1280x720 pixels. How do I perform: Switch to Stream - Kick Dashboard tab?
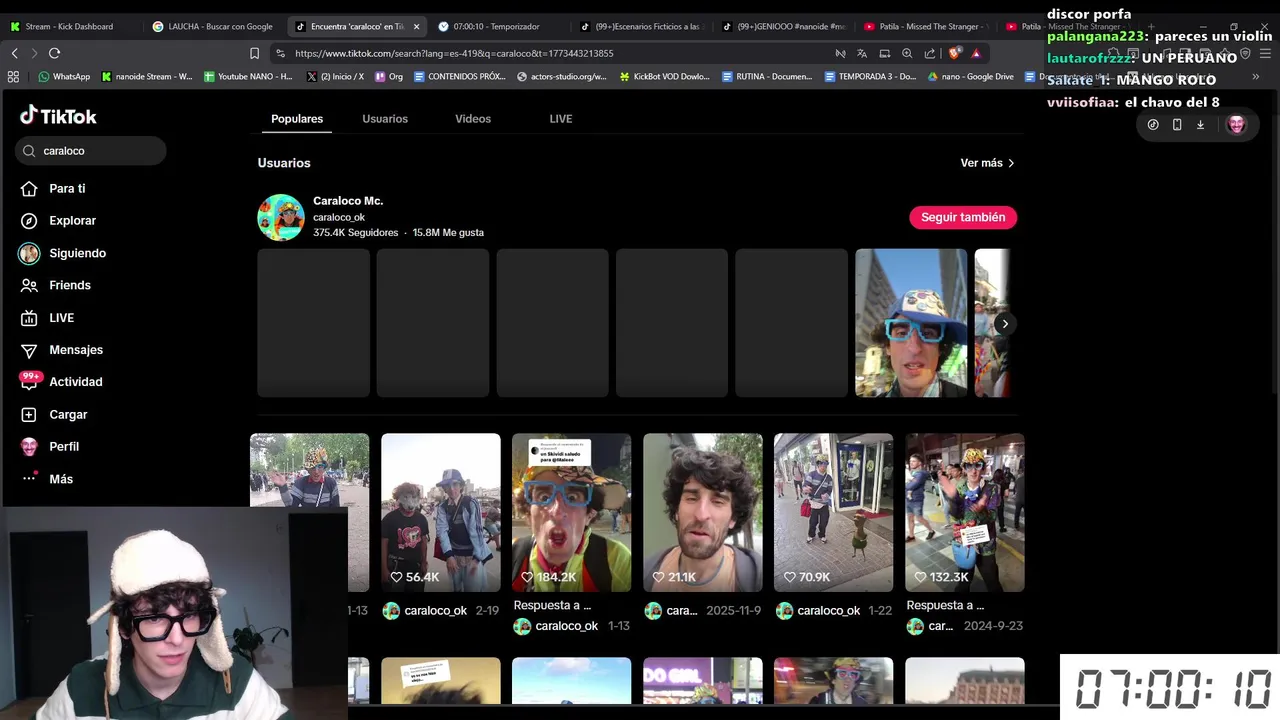click(x=68, y=26)
